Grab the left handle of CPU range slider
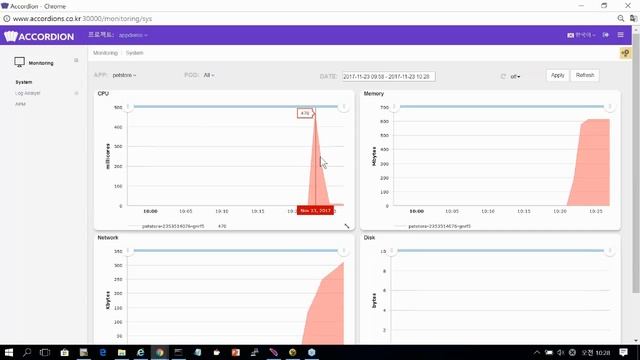 click(x=128, y=107)
